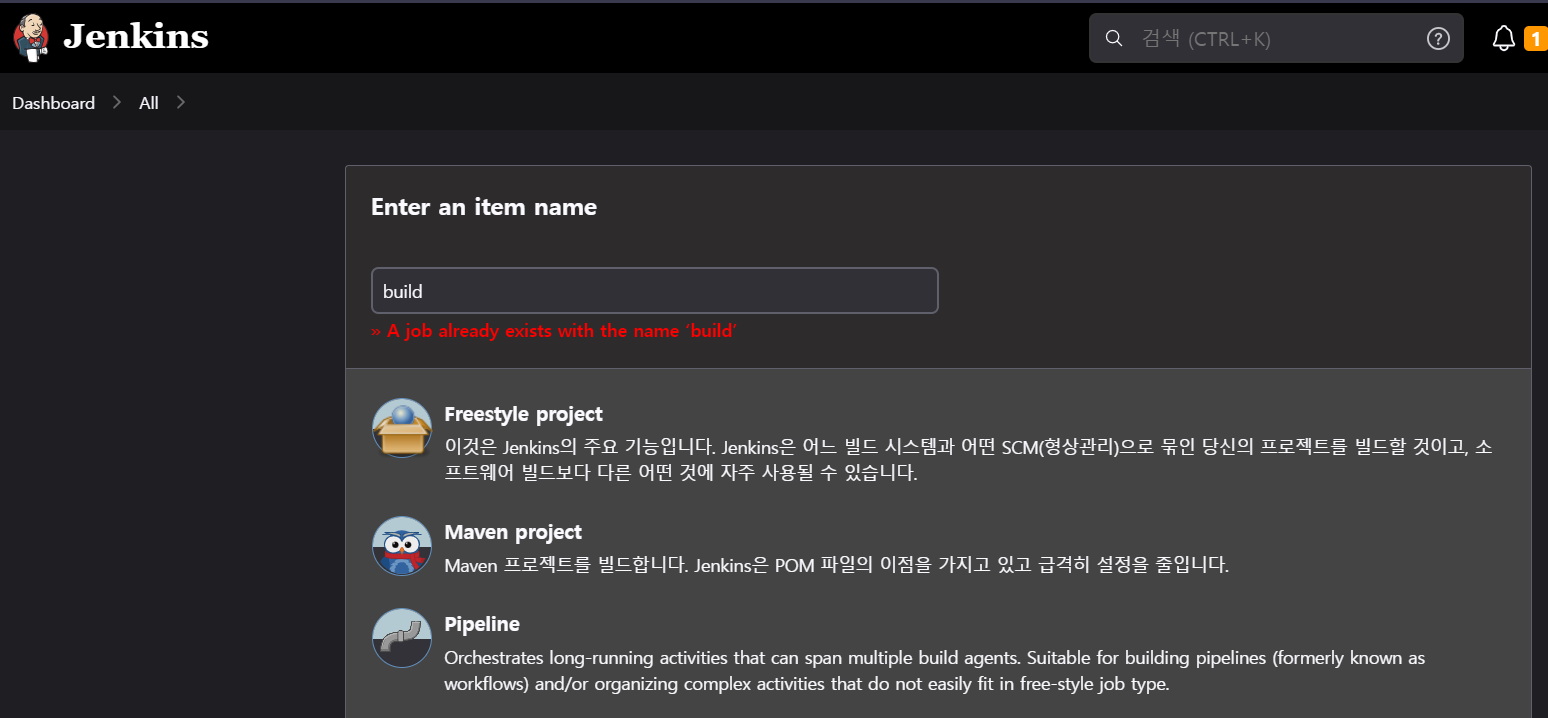Click the Freestyle project Korean description text
This screenshot has width=1548, height=718.
[968, 460]
